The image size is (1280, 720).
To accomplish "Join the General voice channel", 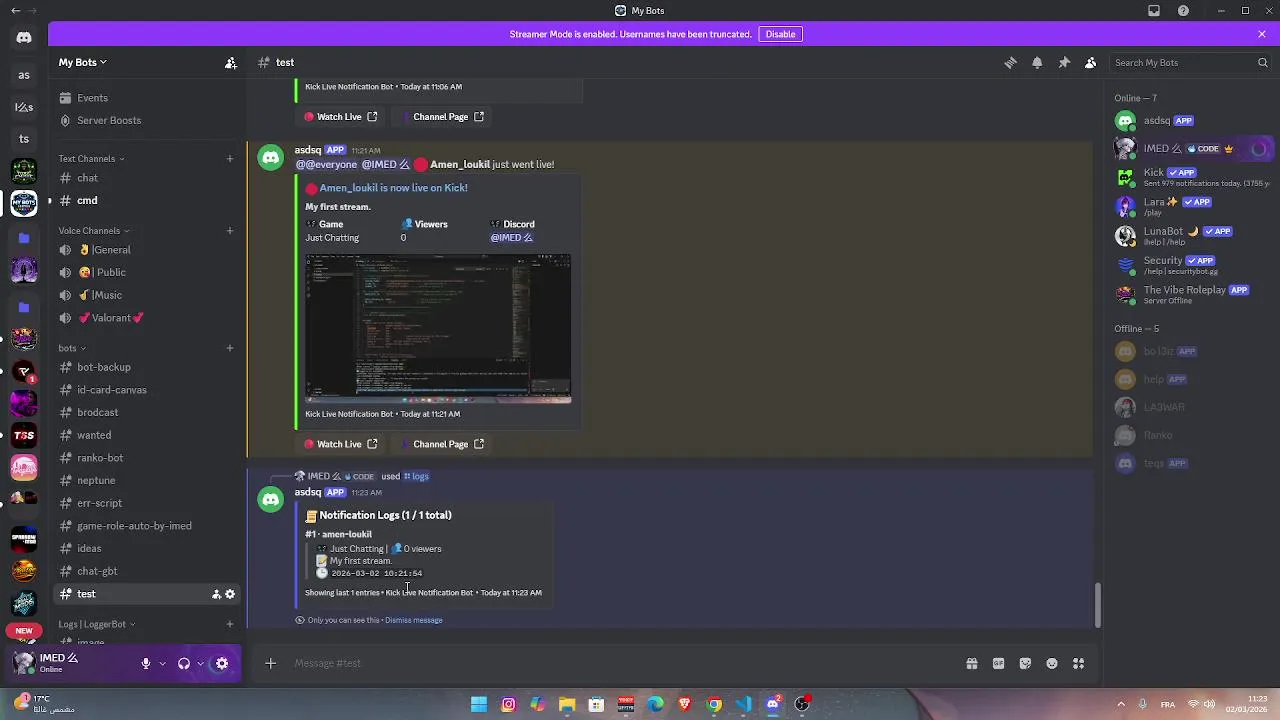I will pos(144,250).
